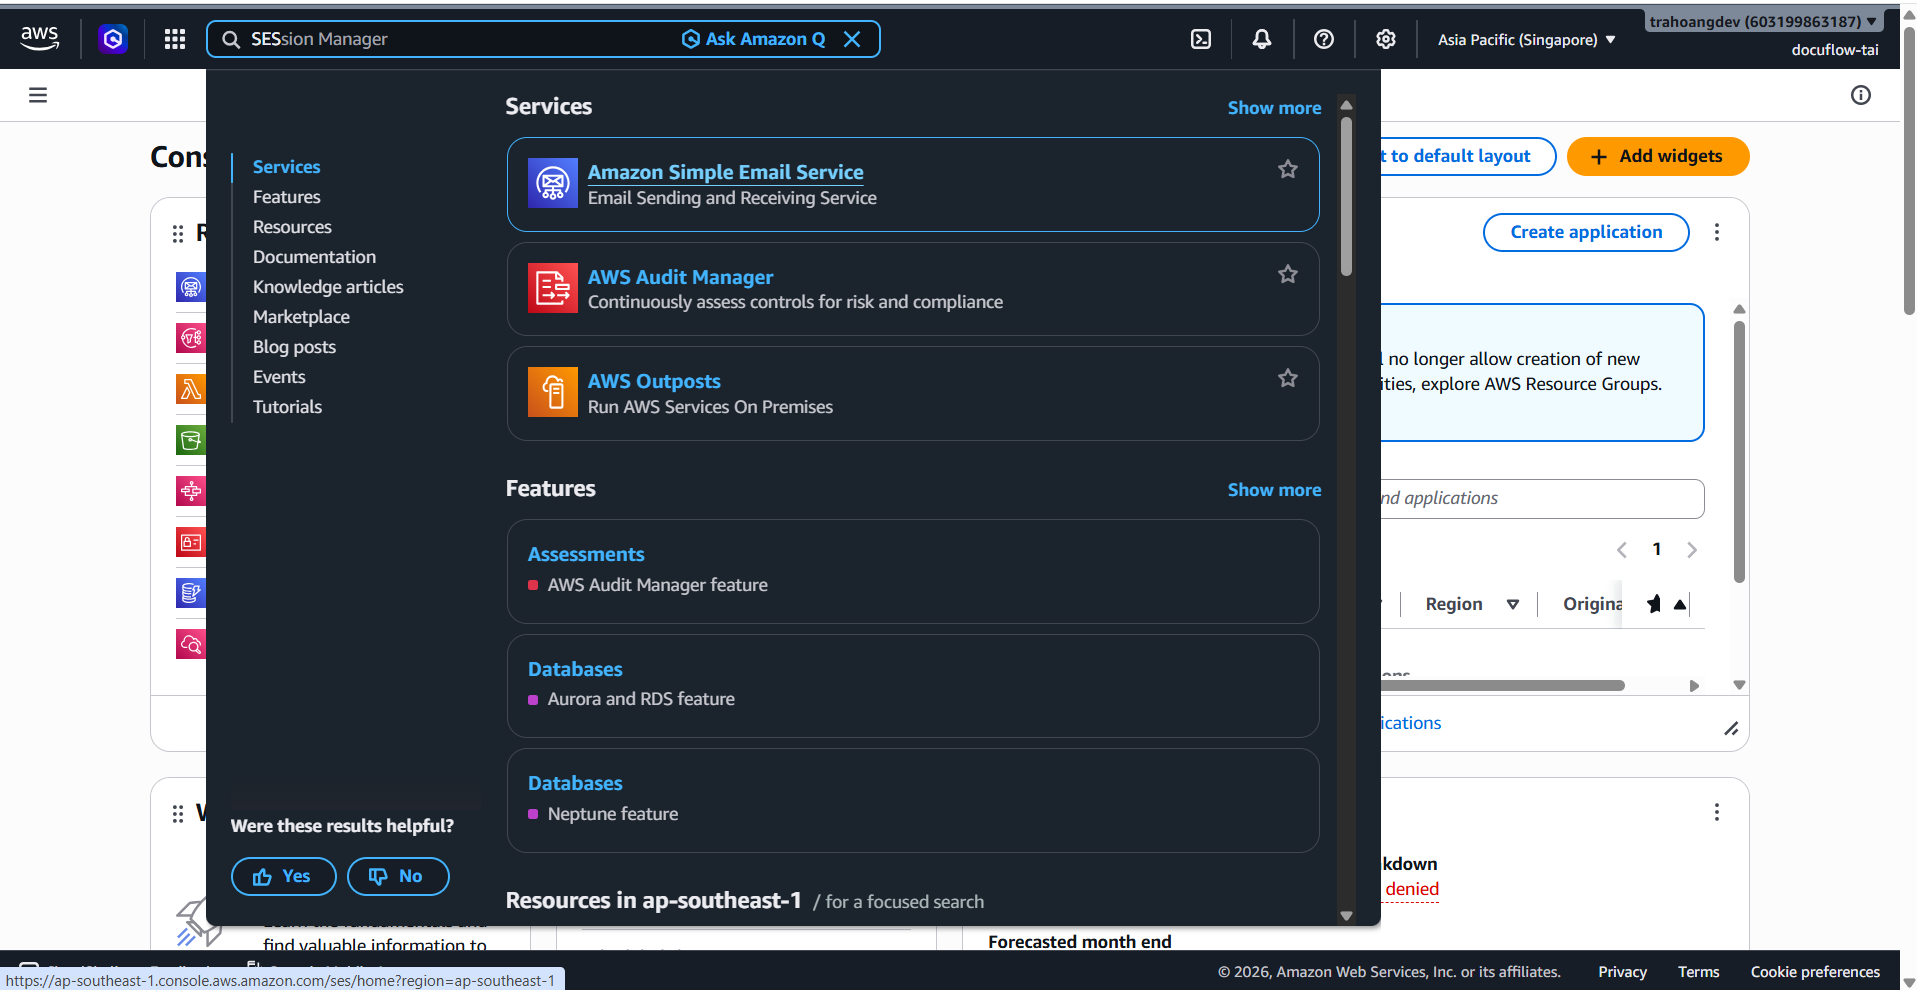Go to the next applications page

[1692, 550]
